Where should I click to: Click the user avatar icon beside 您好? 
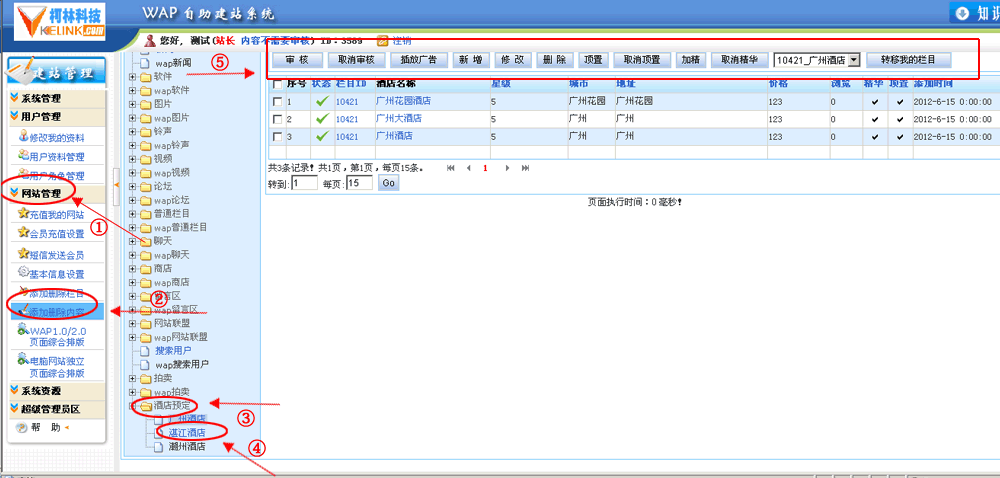point(151,40)
